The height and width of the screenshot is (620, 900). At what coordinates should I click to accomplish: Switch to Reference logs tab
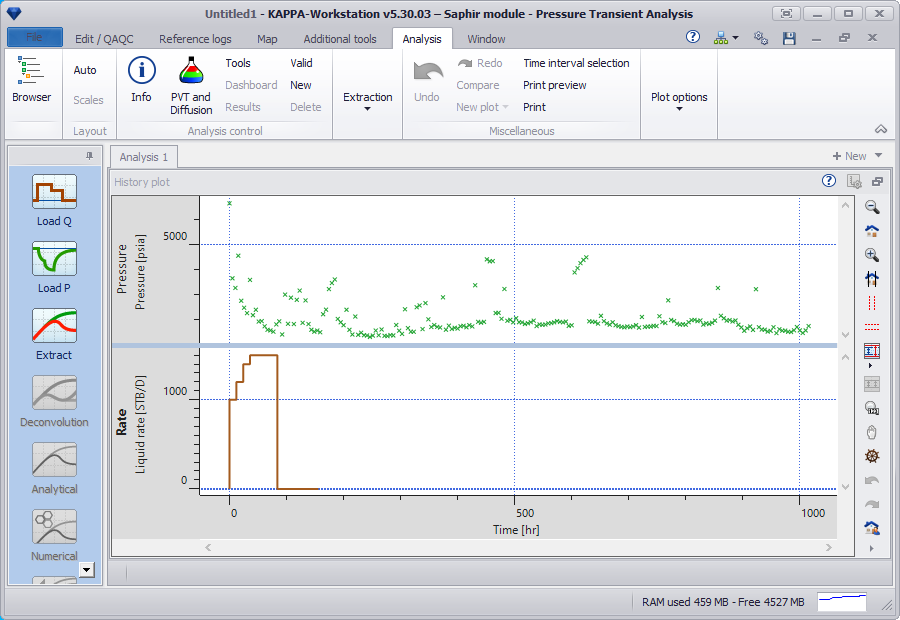coord(195,39)
